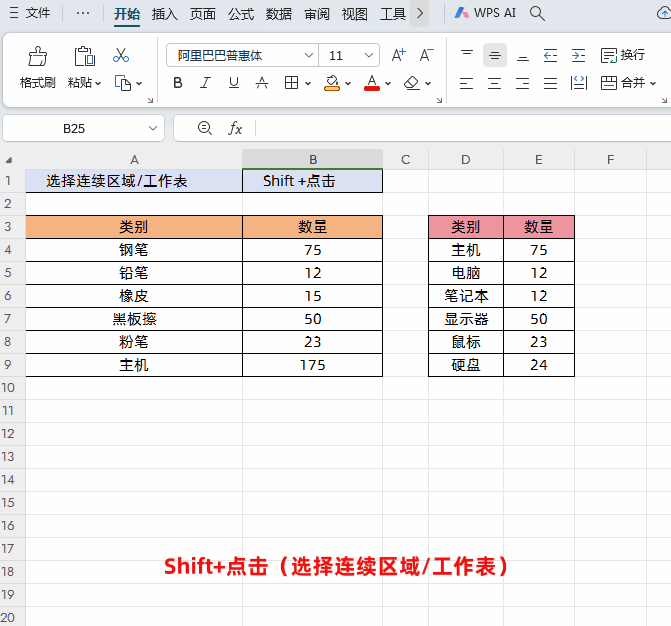
Task: Click the red font color button
Action: pos(372,83)
